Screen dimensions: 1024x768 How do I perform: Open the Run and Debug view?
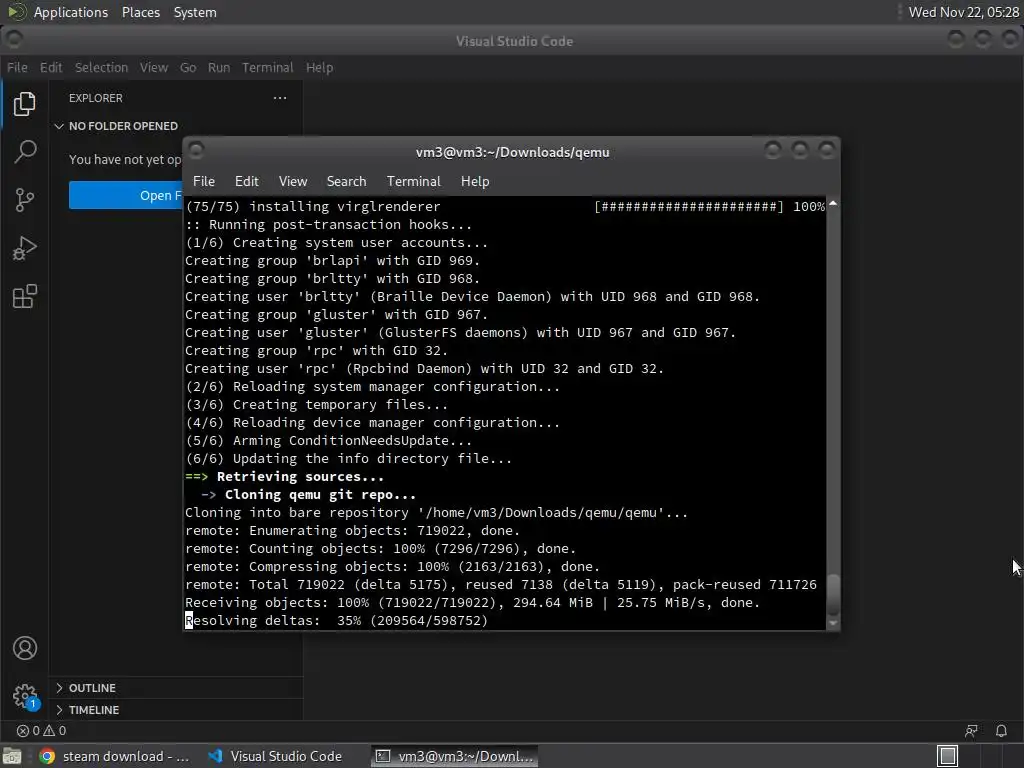pos(25,248)
